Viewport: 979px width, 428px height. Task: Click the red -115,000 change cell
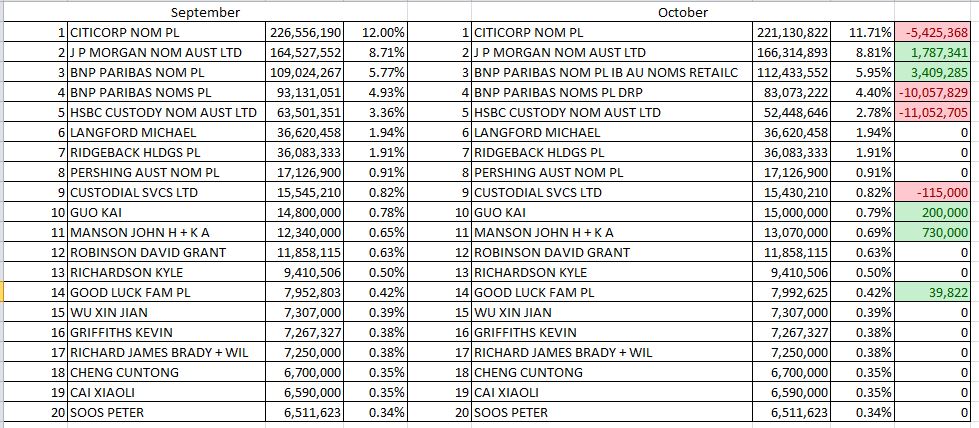[x=933, y=192]
